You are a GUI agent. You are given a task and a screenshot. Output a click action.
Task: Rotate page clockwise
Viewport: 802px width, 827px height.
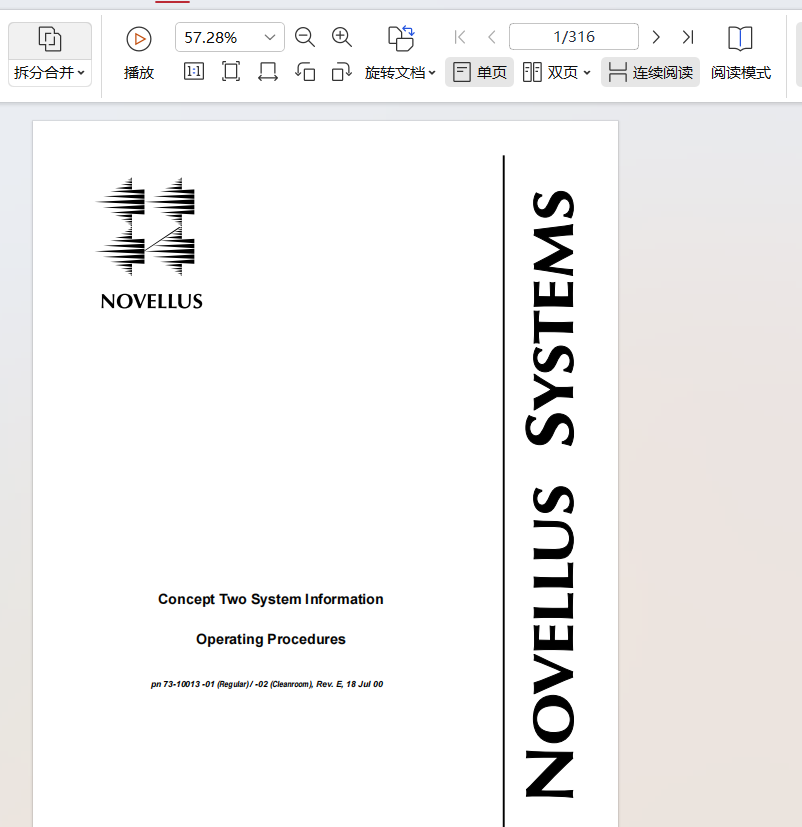[342, 72]
